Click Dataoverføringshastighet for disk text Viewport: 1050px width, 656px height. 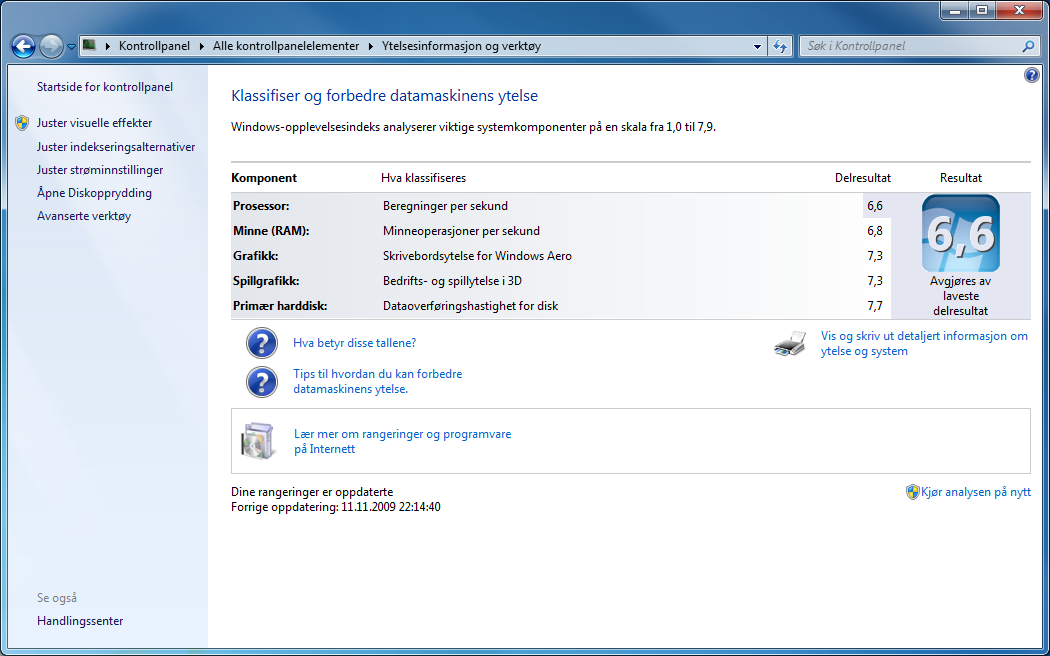click(x=470, y=306)
